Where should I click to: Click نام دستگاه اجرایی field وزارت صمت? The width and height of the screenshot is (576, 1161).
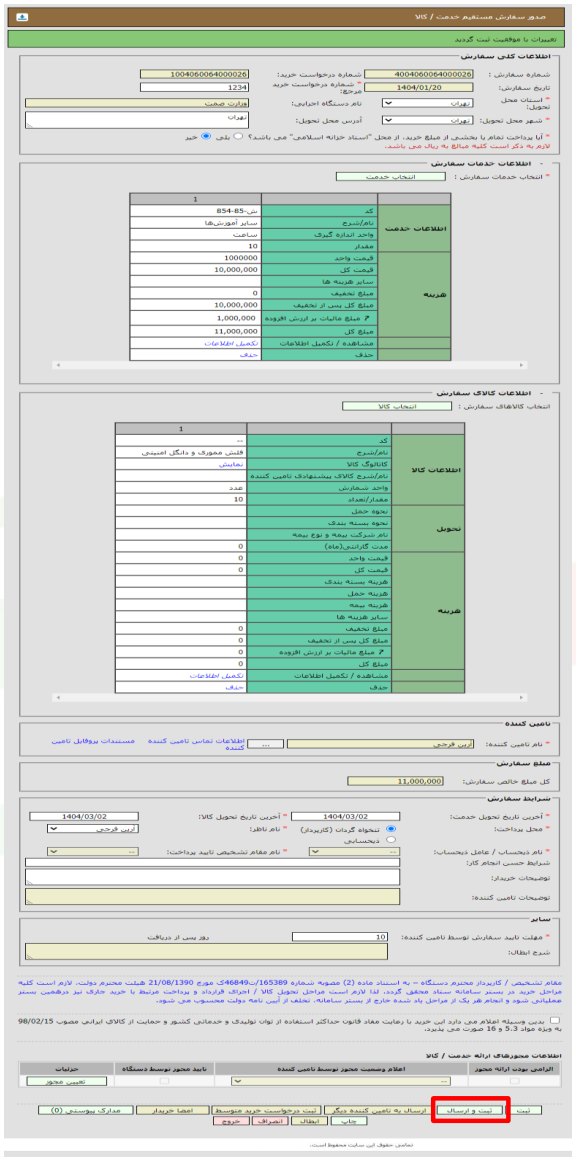138,104
